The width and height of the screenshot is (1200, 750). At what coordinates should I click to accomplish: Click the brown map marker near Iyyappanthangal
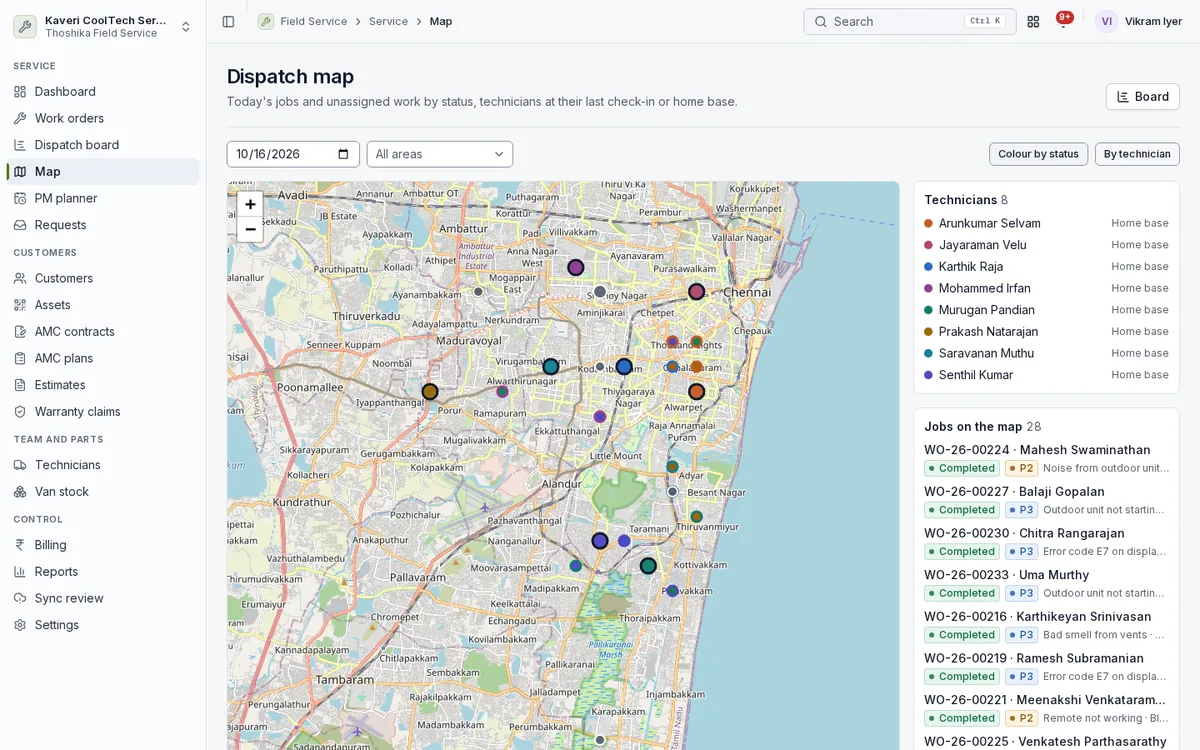click(430, 392)
